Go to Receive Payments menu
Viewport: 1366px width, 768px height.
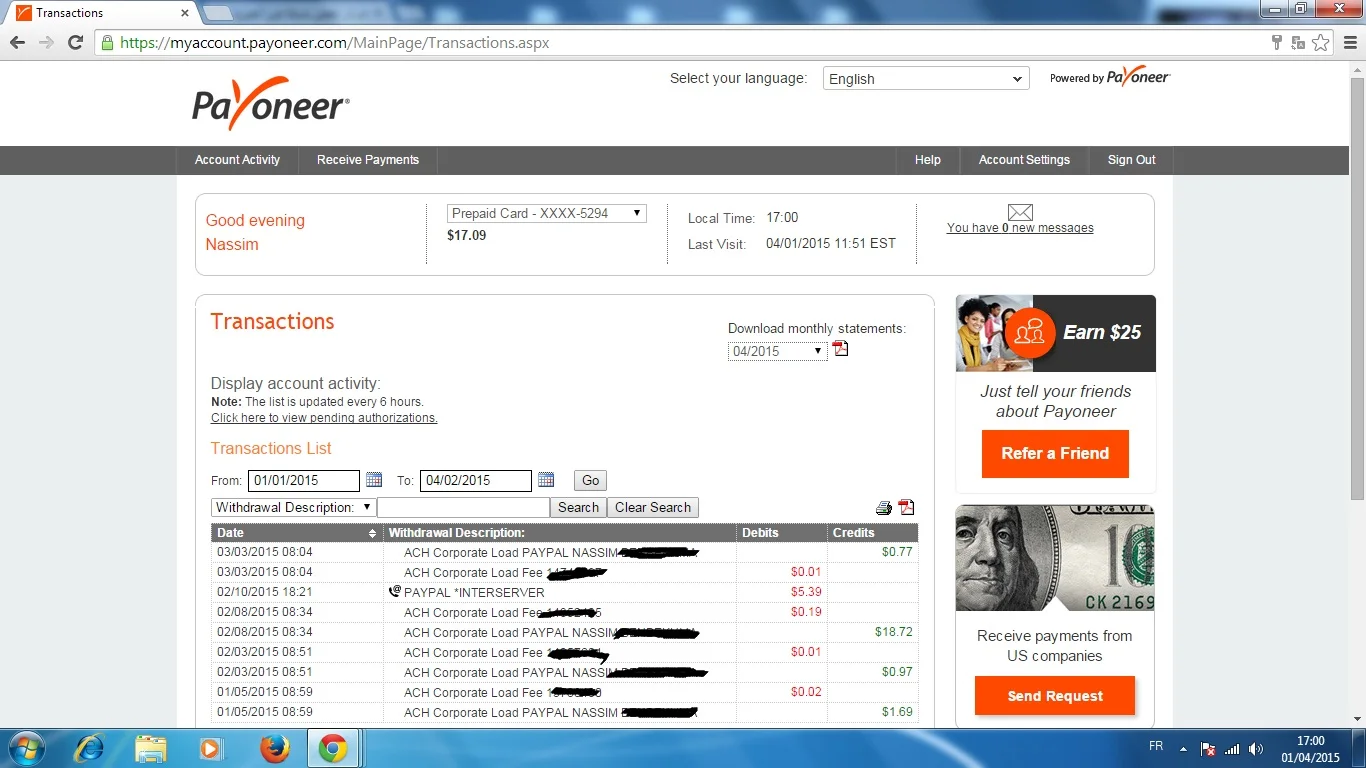pyautogui.click(x=367, y=160)
